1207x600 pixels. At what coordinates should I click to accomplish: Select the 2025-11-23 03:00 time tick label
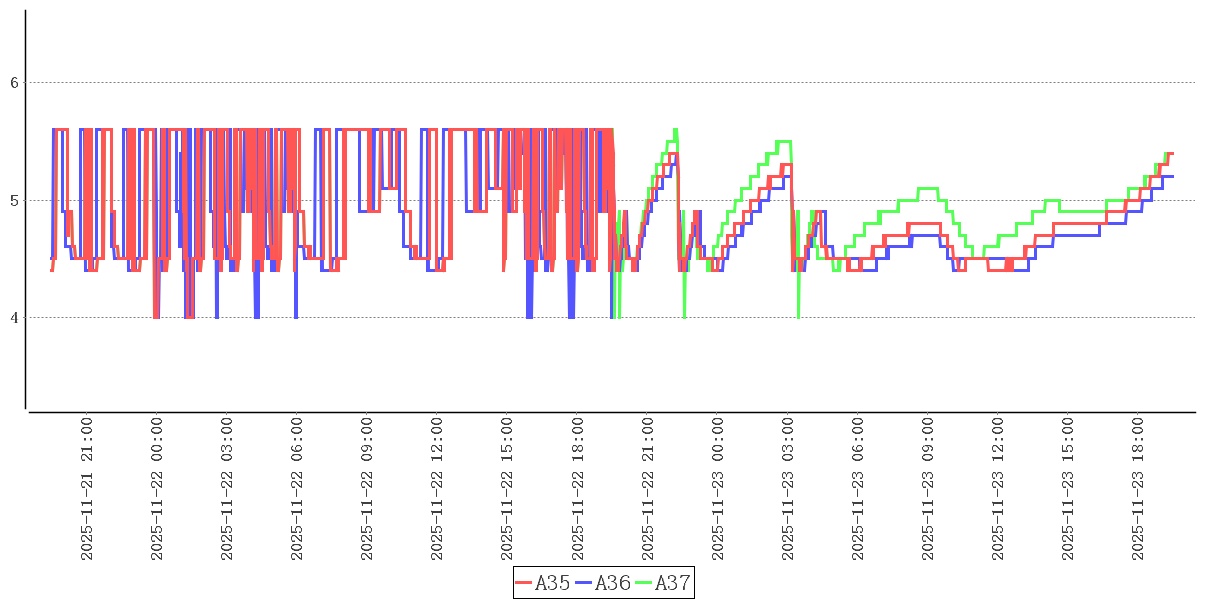pyautogui.click(x=787, y=489)
